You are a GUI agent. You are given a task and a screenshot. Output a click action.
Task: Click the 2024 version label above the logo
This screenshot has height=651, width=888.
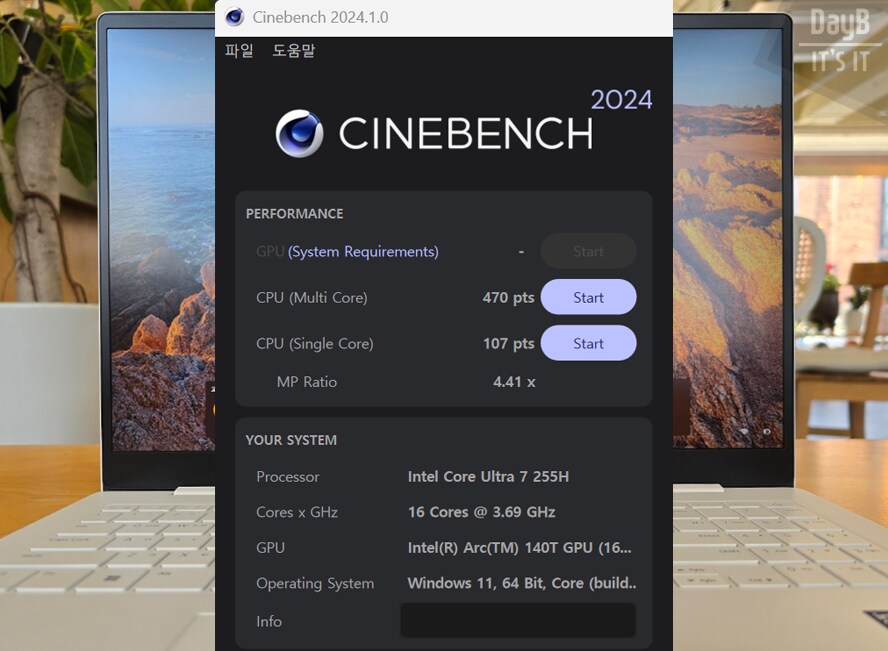621,100
